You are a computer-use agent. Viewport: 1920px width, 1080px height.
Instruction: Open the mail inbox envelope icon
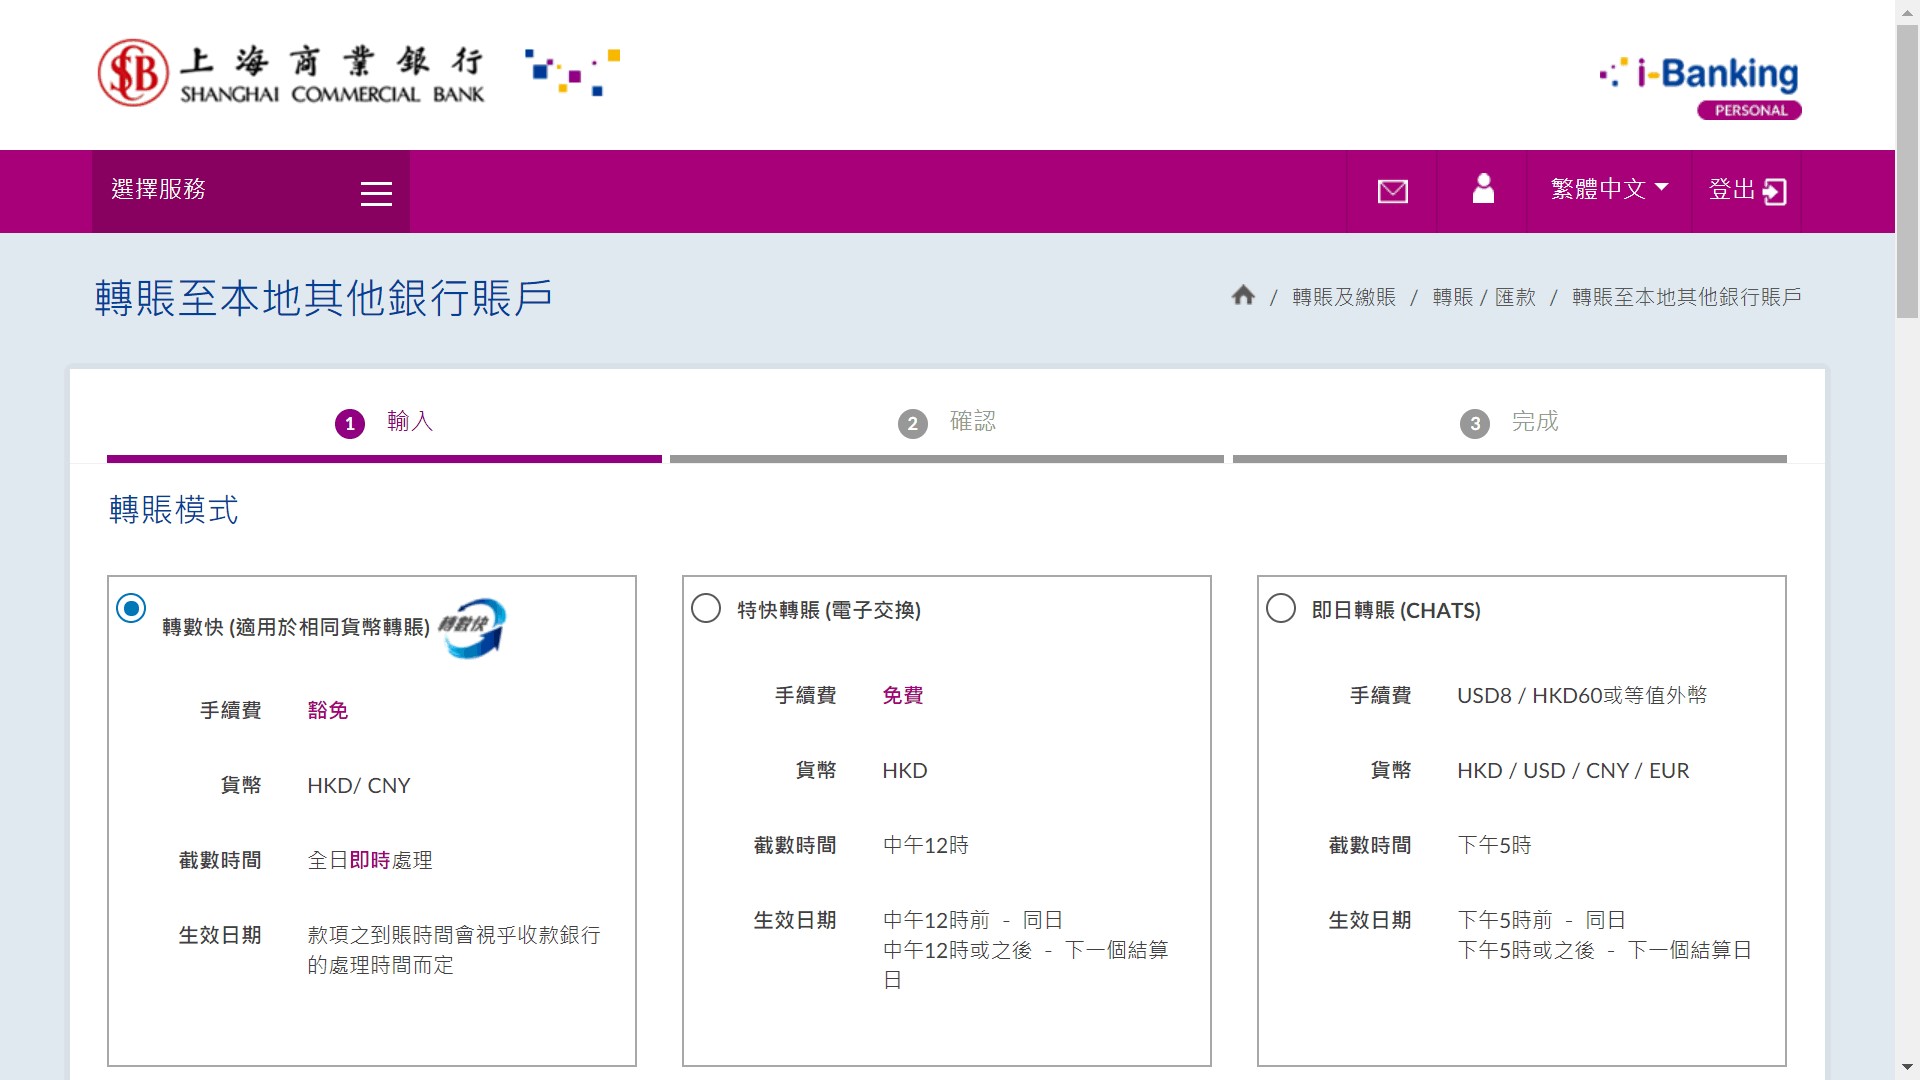(1392, 191)
